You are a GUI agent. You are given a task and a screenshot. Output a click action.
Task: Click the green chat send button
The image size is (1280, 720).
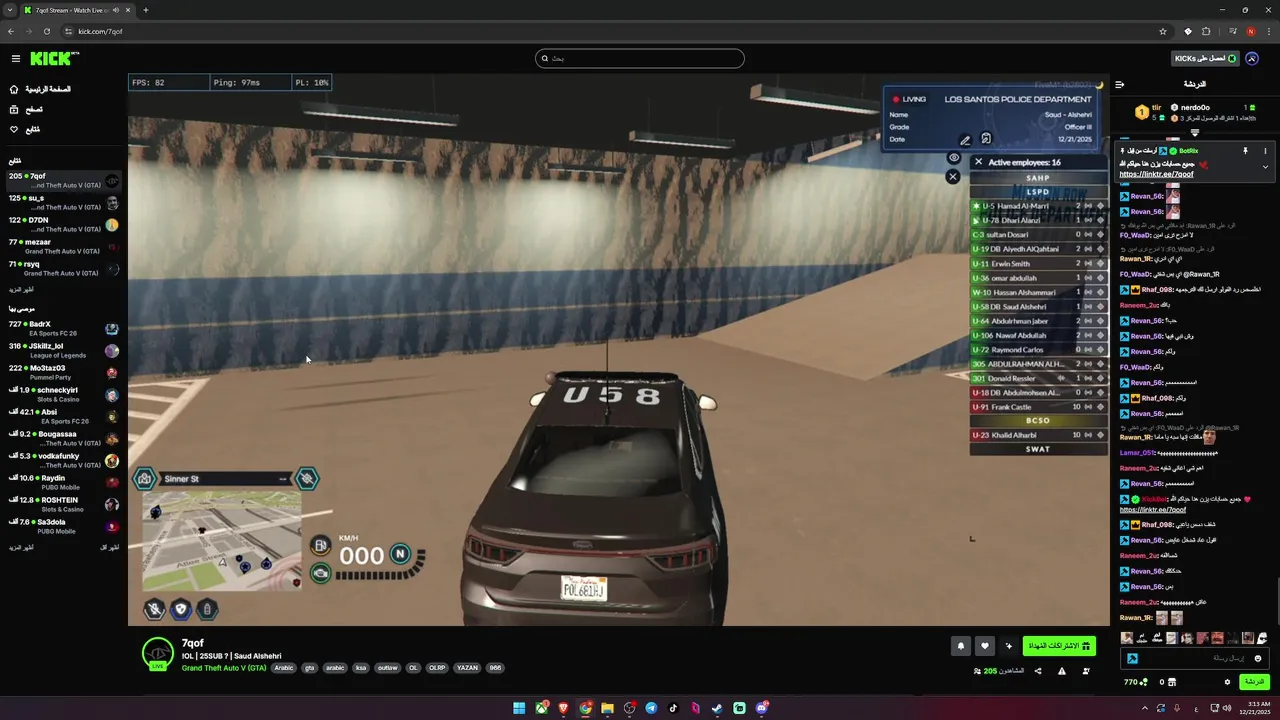click(x=1254, y=682)
